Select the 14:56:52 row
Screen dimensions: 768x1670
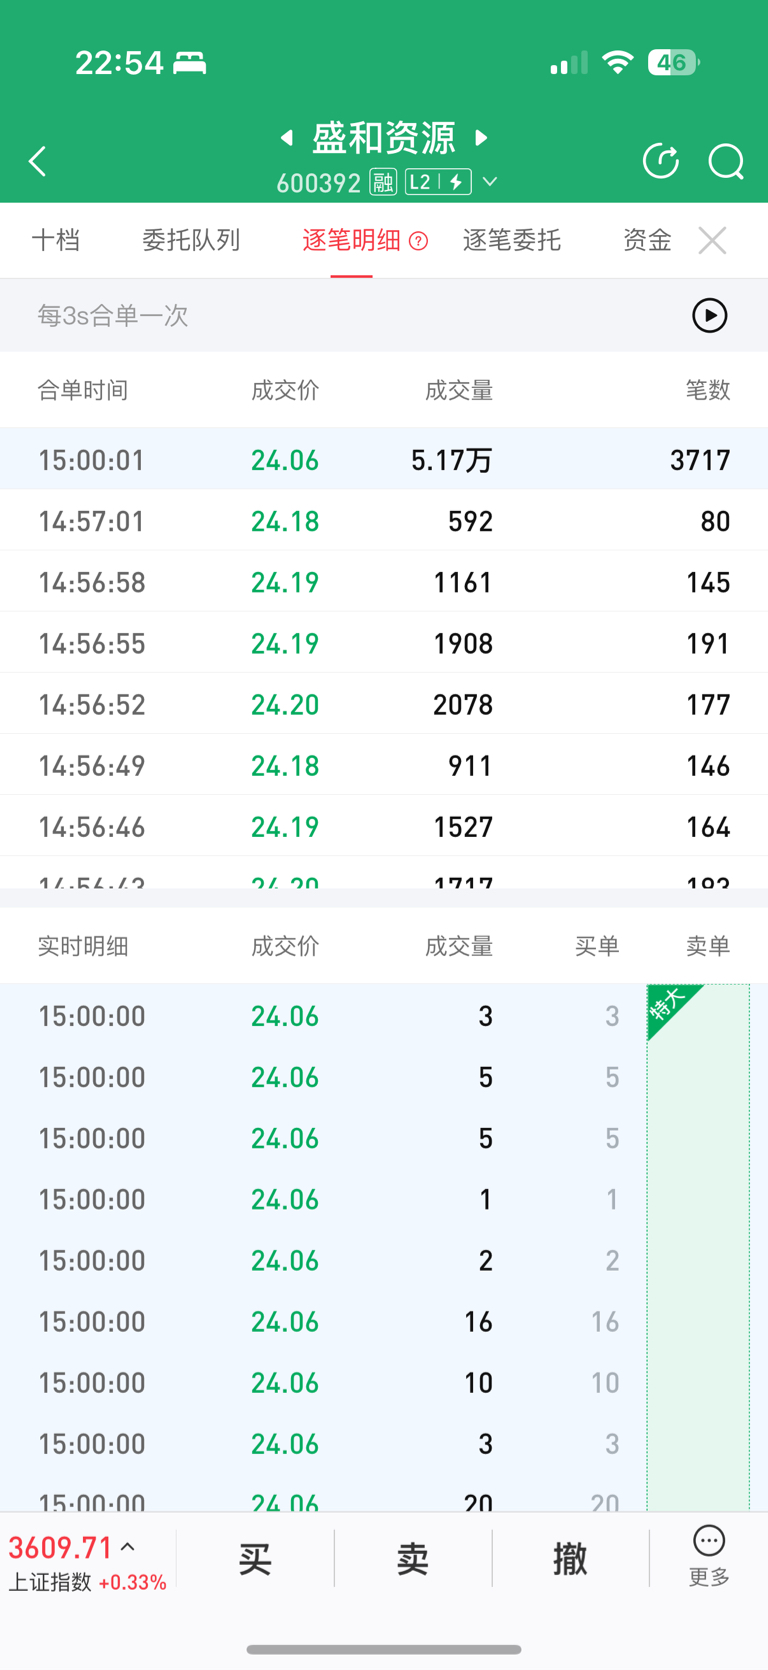coord(384,704)
